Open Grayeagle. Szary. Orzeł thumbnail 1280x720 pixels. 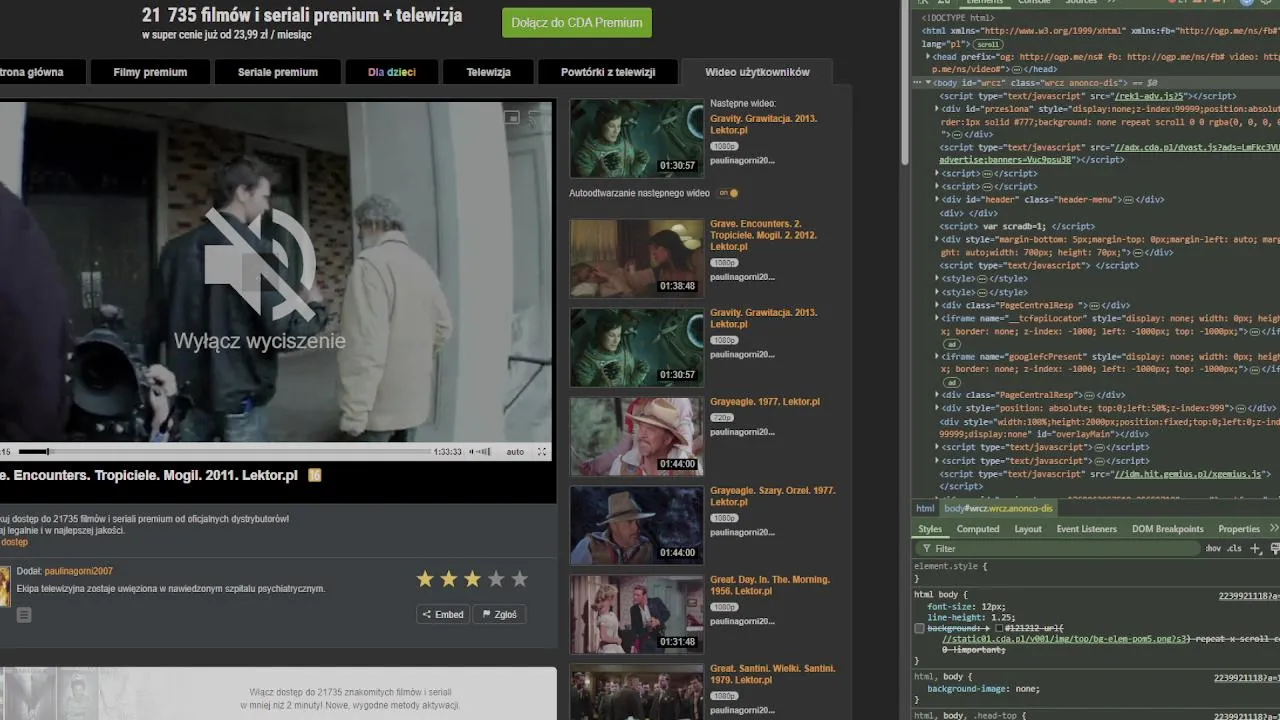click(637, 525)
